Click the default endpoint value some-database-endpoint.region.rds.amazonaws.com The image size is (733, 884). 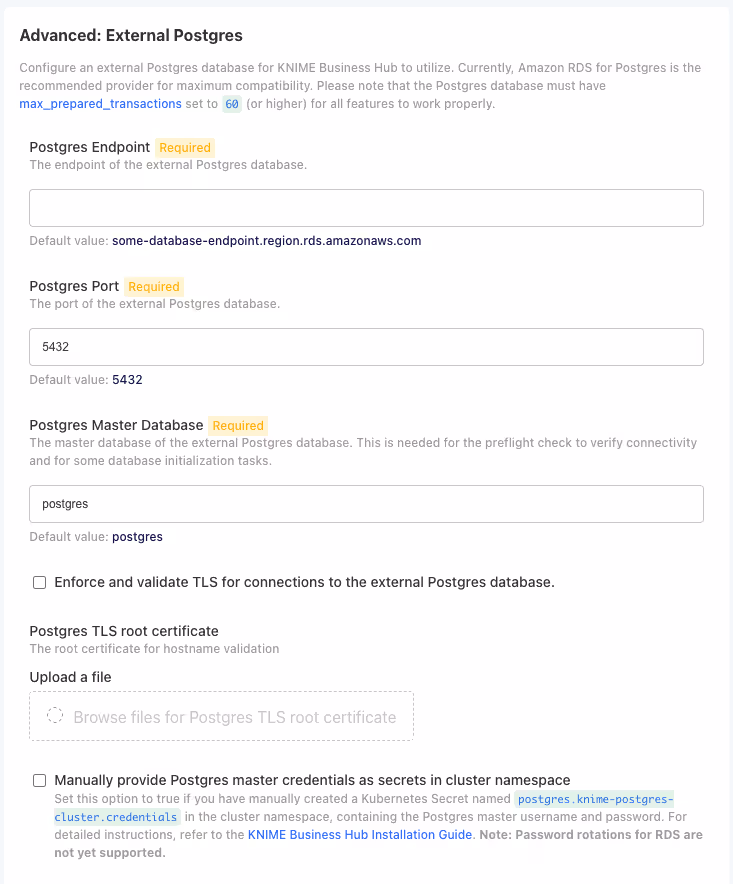tap(265, 241)
